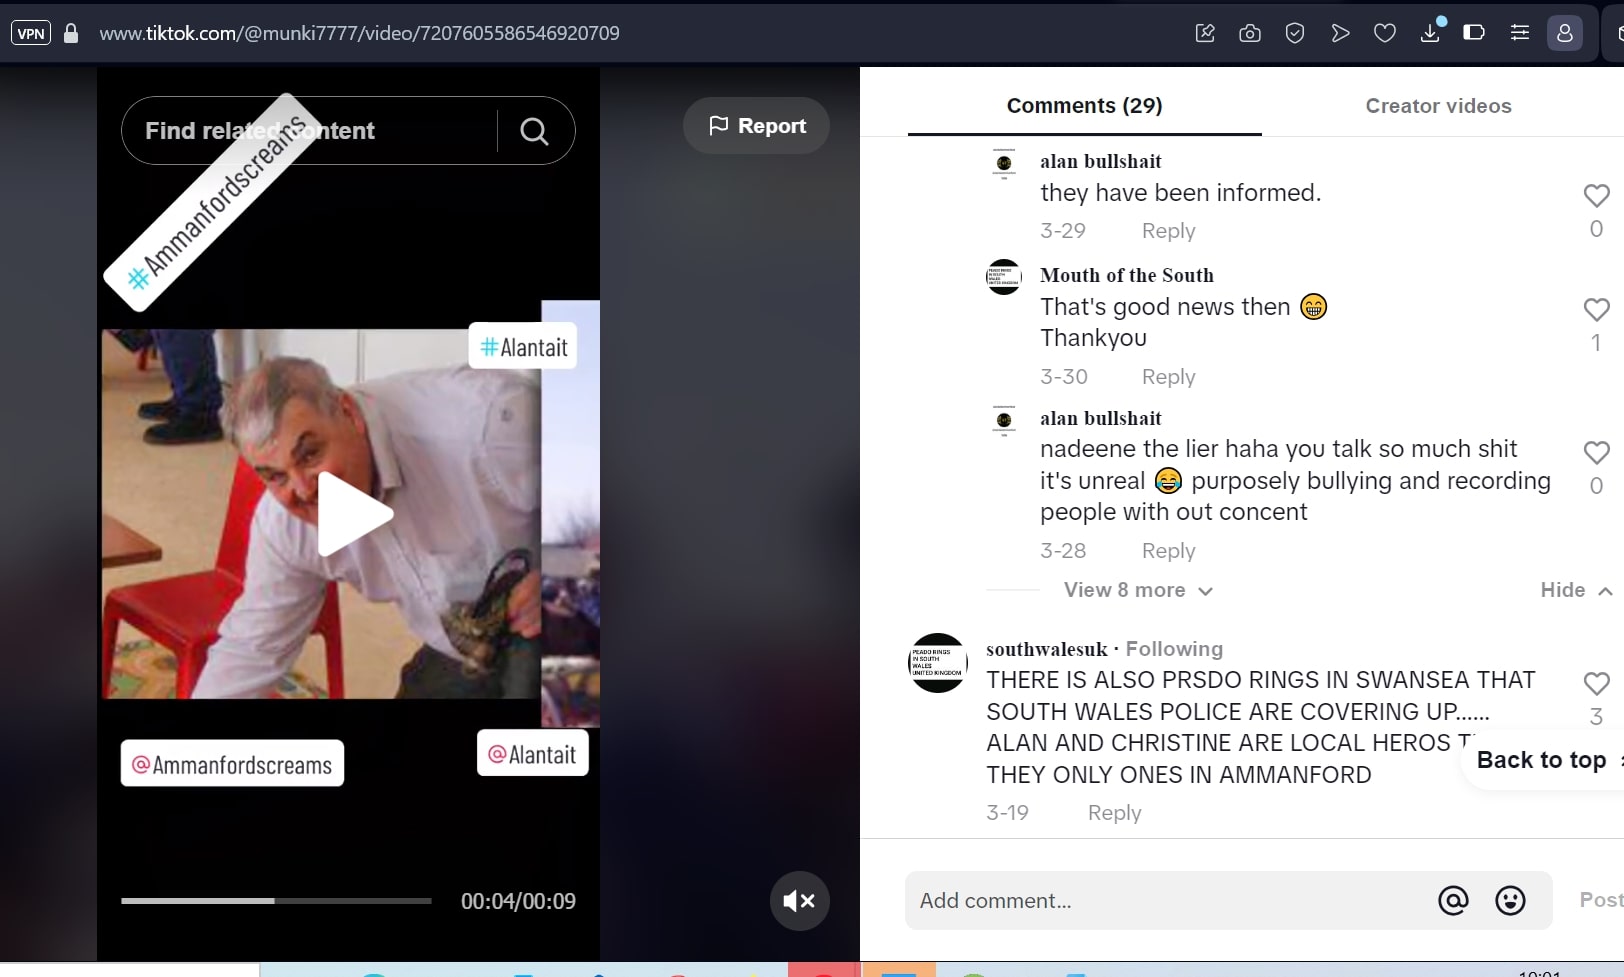
Task: Like the southwalesuk comment
Action: click(1596, 684)
